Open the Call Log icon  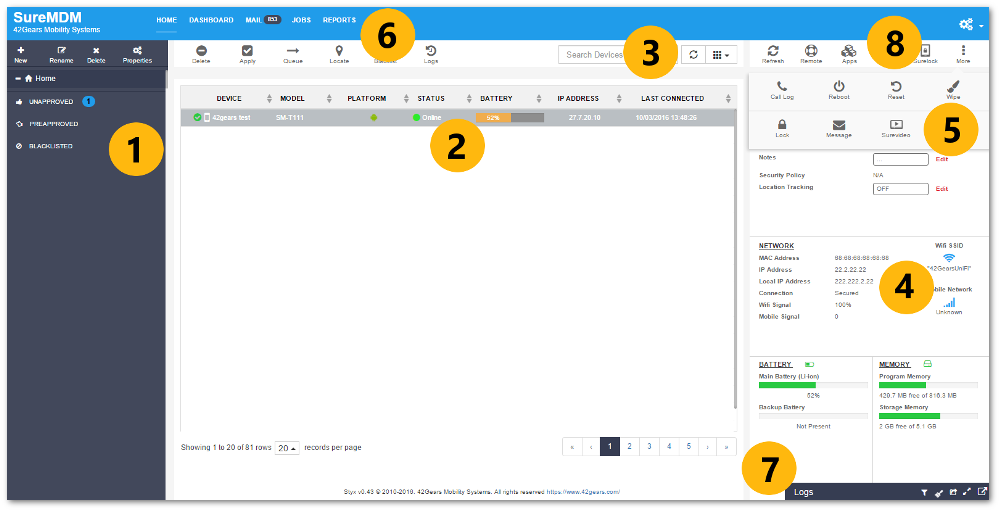(x=782, y=86)
